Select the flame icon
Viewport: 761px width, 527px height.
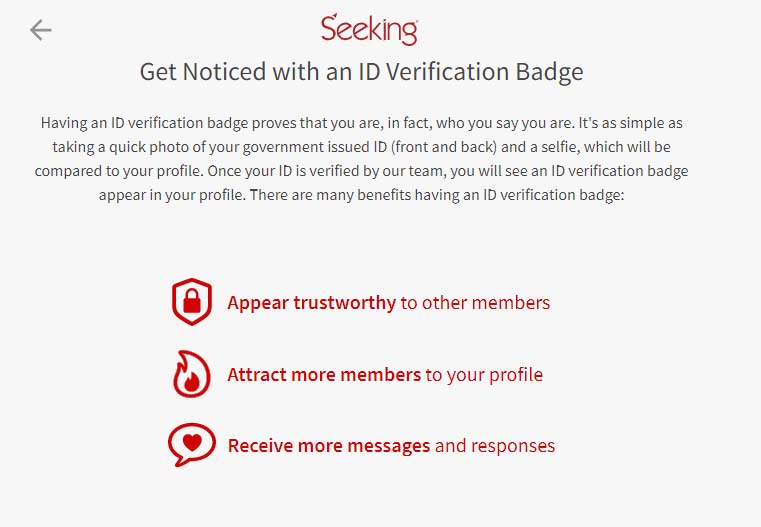pyautogui.click(x=192, y=374)
